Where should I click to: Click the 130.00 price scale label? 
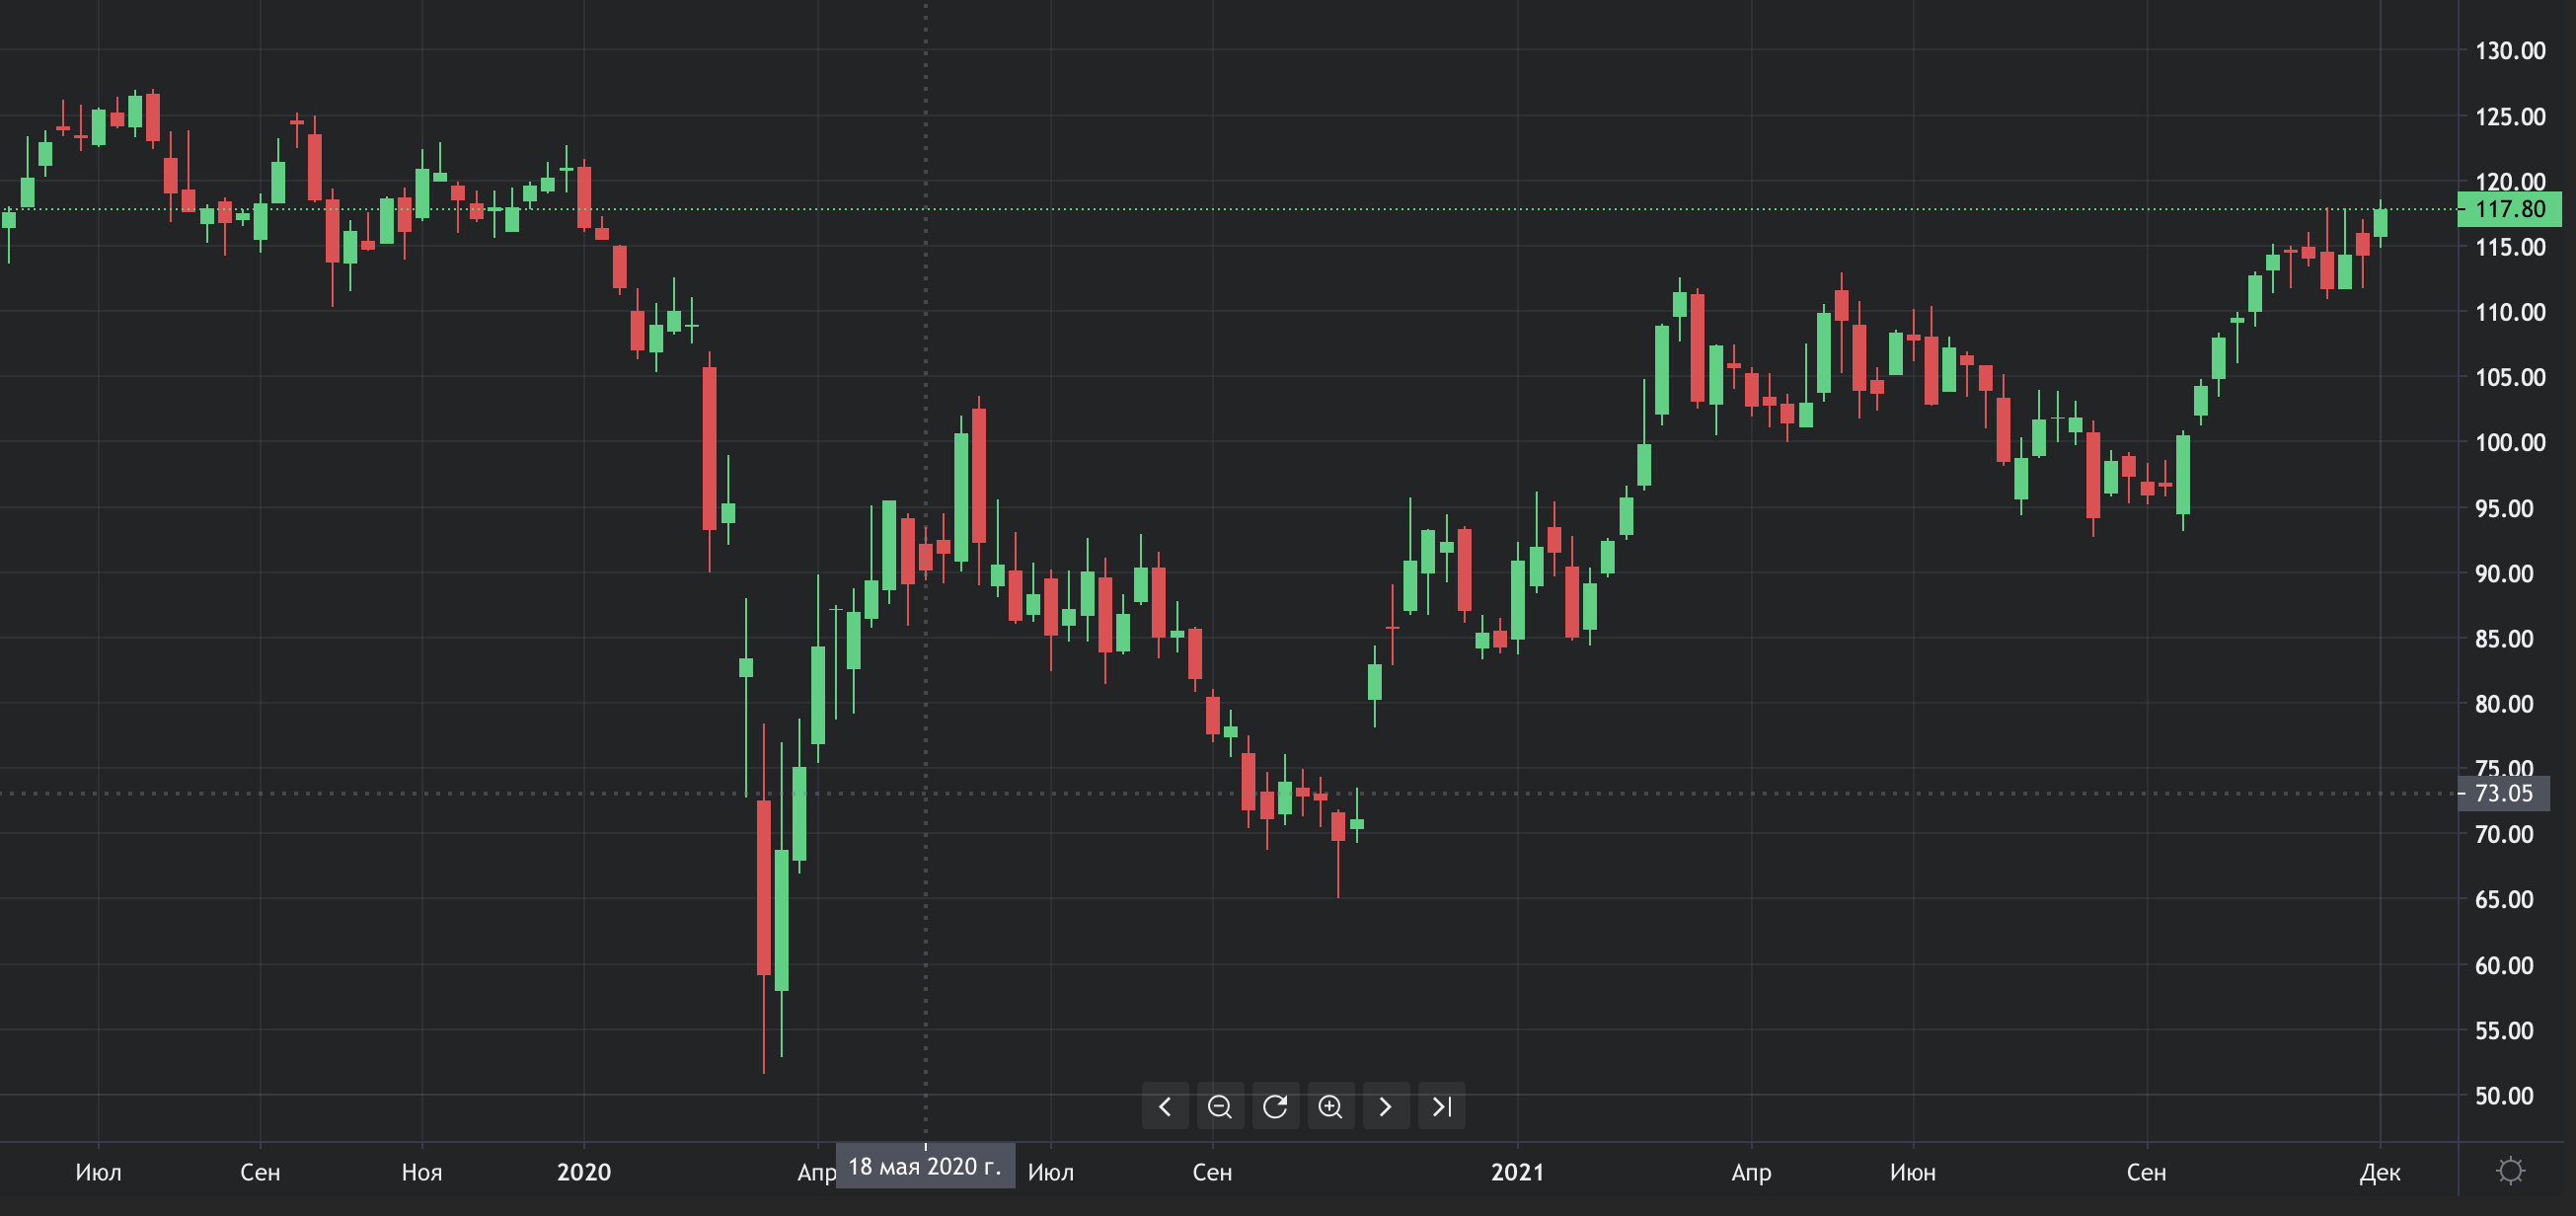click(x=2510, y=51)
